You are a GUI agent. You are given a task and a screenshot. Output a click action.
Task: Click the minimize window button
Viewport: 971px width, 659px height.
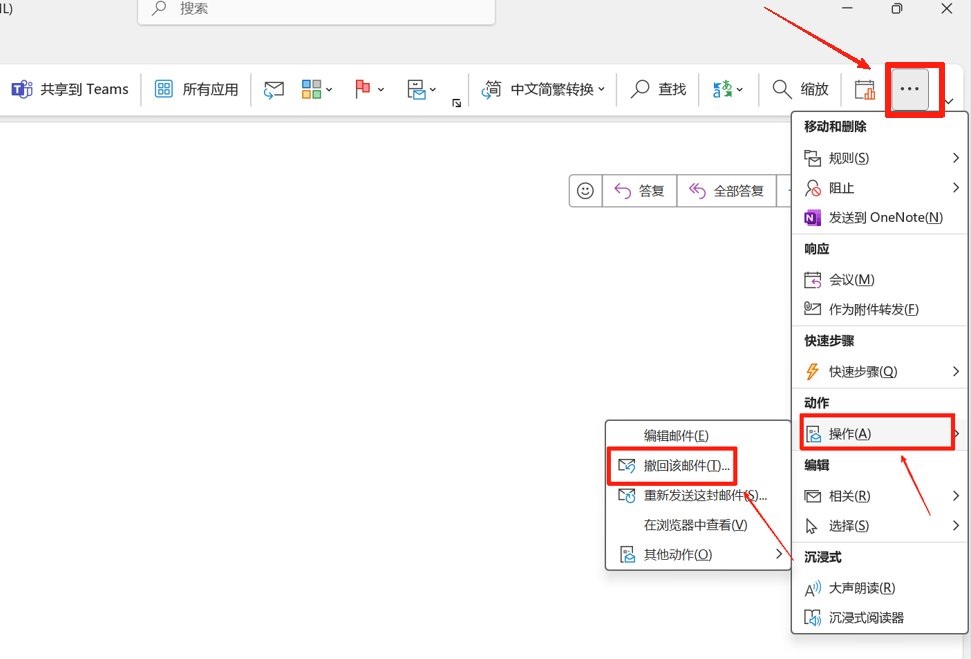pyautogui.click(x=847, y=8)
